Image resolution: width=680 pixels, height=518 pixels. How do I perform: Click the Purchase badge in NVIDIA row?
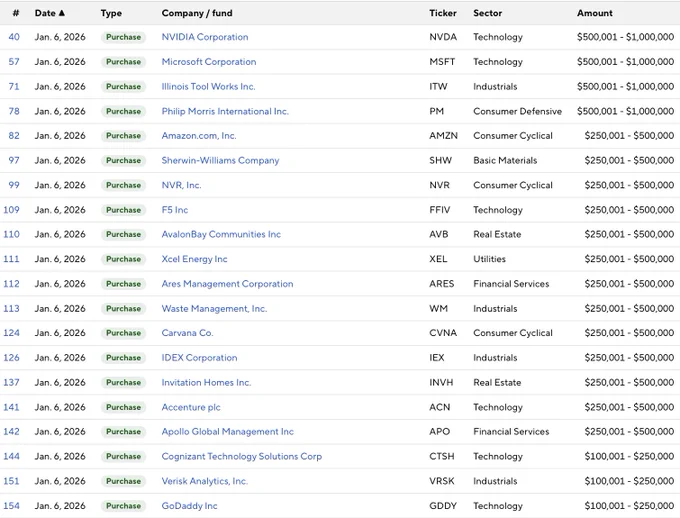(x=124, y=37)
